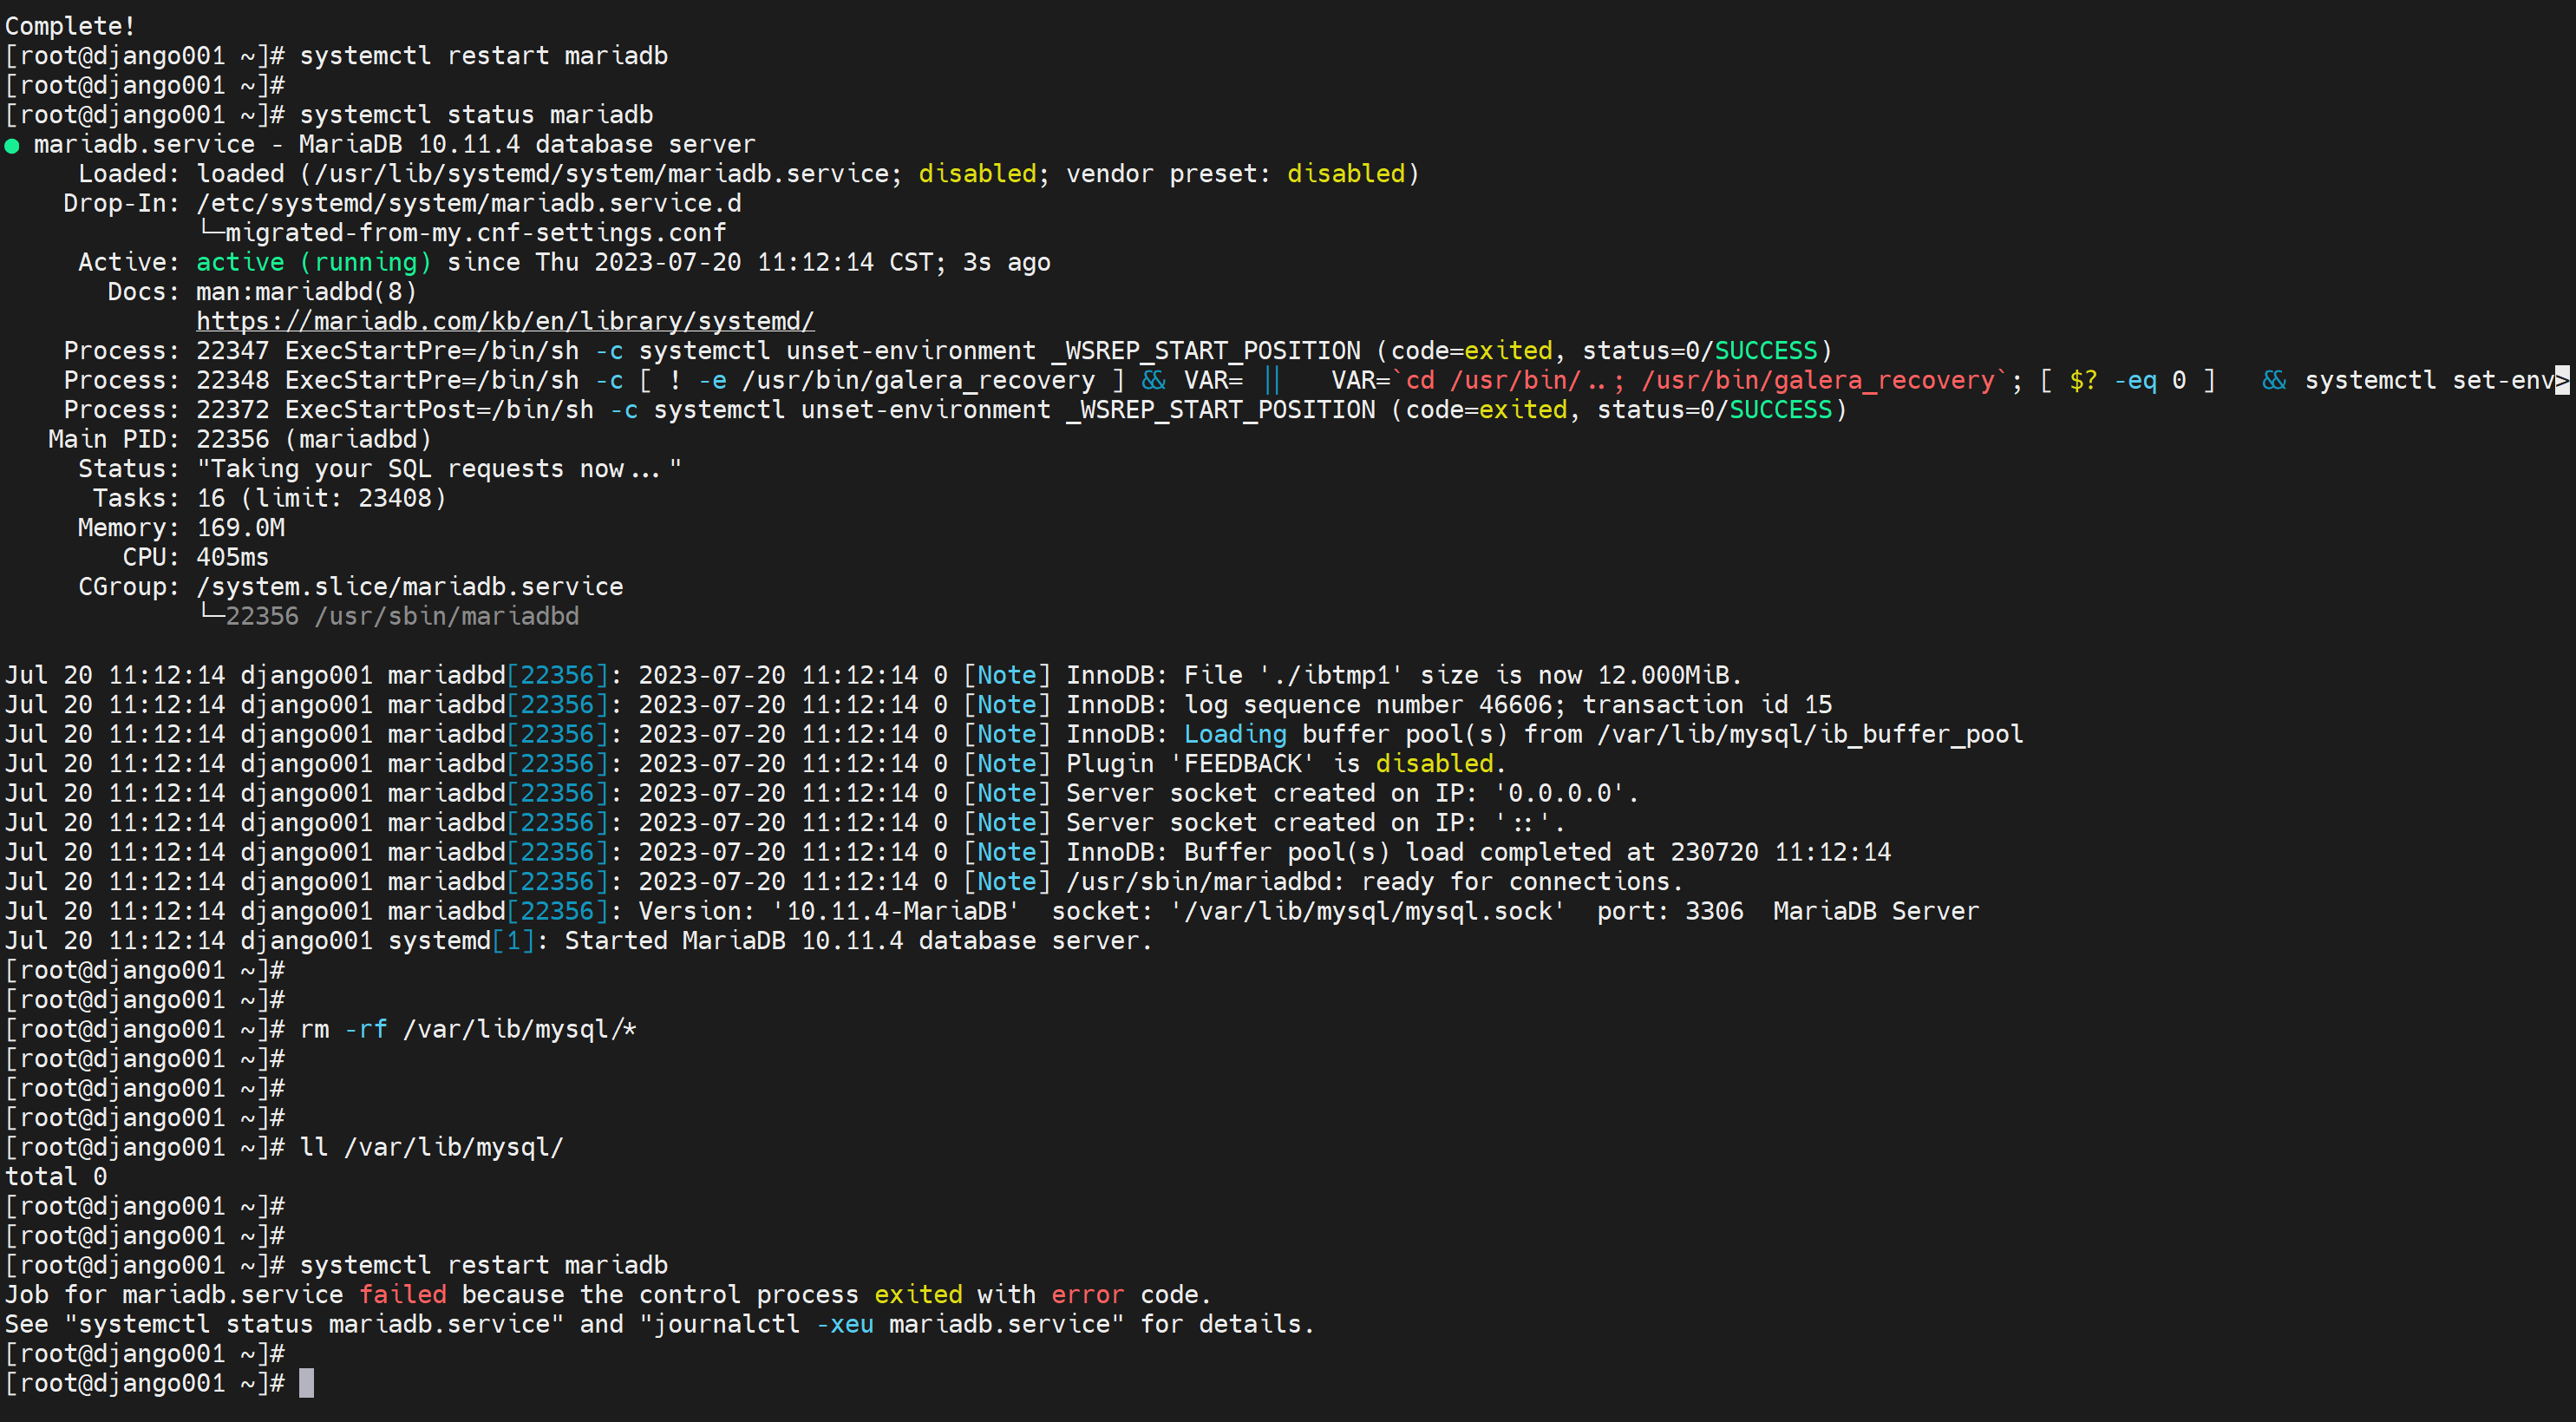Screen dimensions: 2576x1422
Task: Click the 'total 0' output line
Action: [x=56, y=1176]
